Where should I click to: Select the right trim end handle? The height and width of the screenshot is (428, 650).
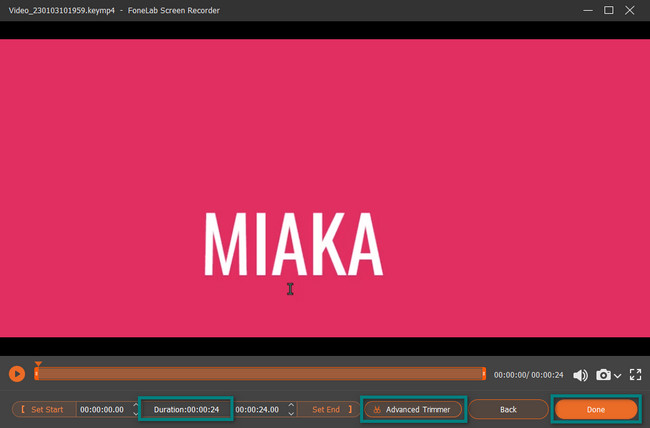point(484,374)
